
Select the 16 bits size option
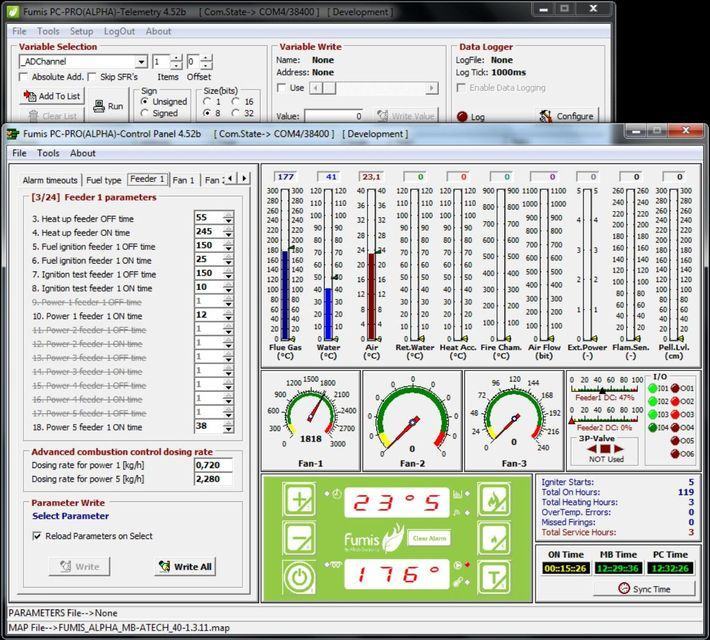tap(235, 101)
